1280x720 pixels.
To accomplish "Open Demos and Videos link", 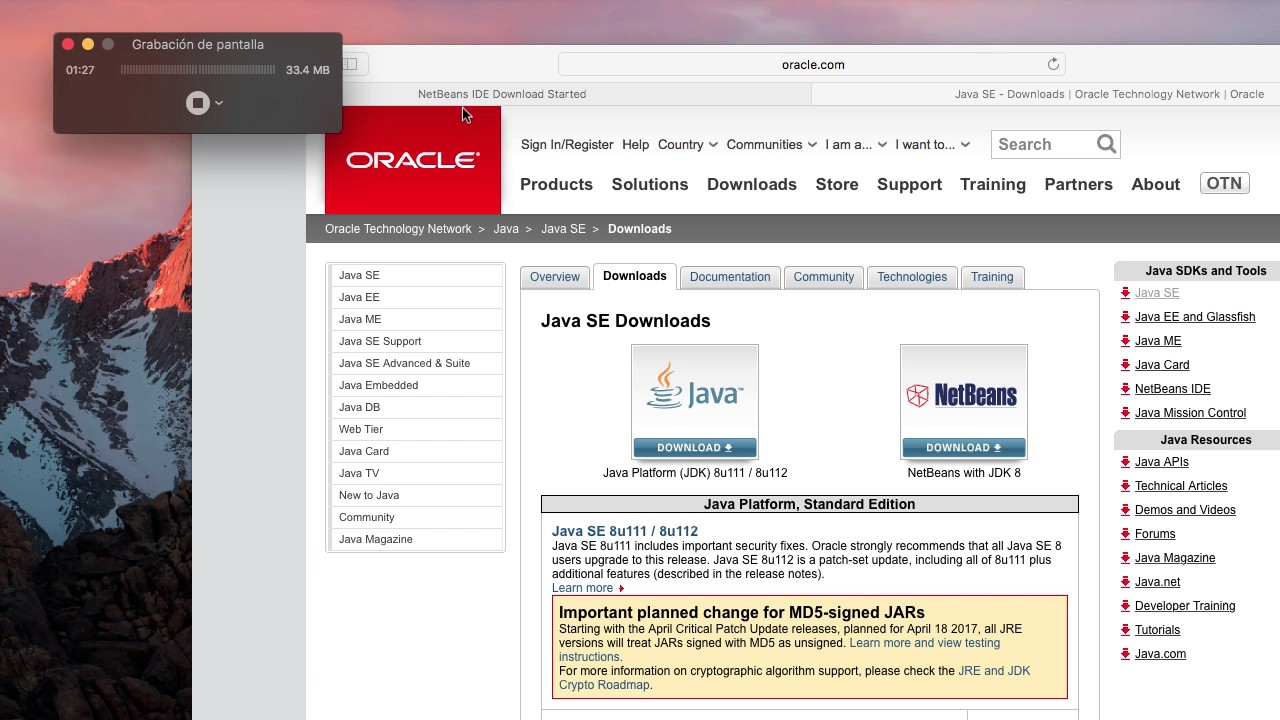I will 1185,510.
